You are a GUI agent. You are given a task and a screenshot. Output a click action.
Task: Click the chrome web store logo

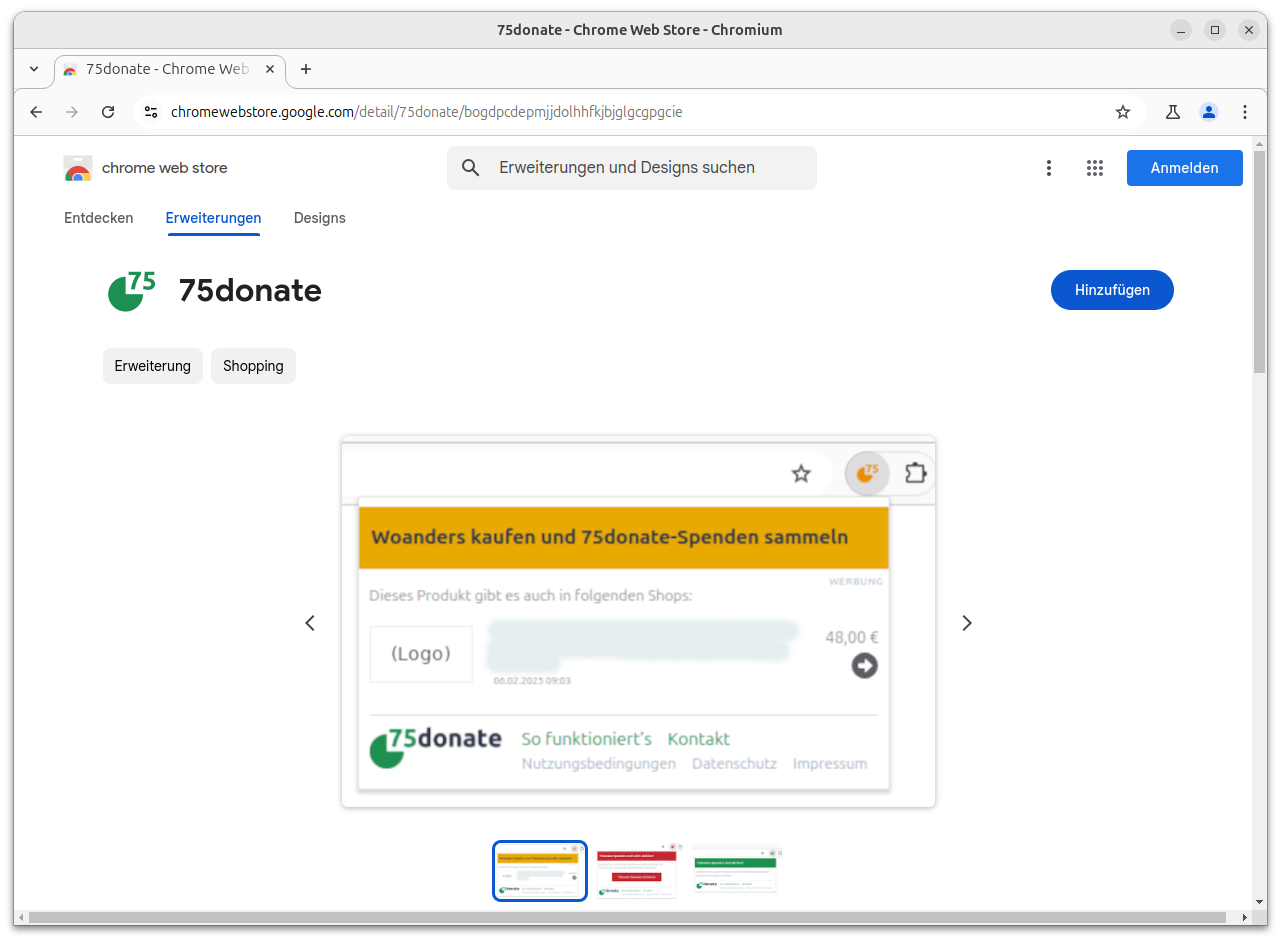coord(145,168)
